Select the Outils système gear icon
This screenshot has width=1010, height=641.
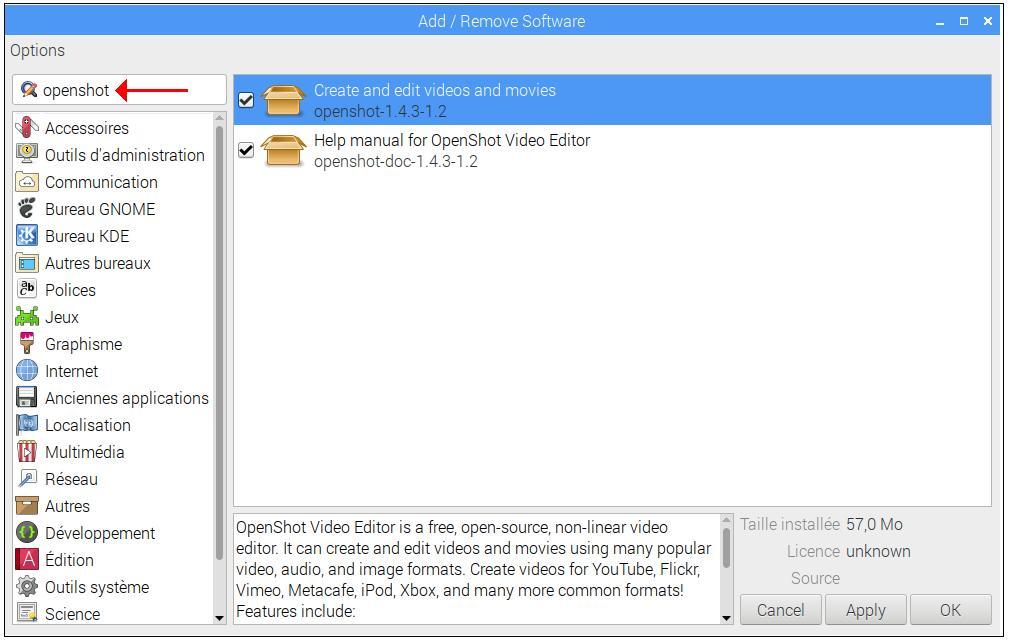click(x=26, y=587)
